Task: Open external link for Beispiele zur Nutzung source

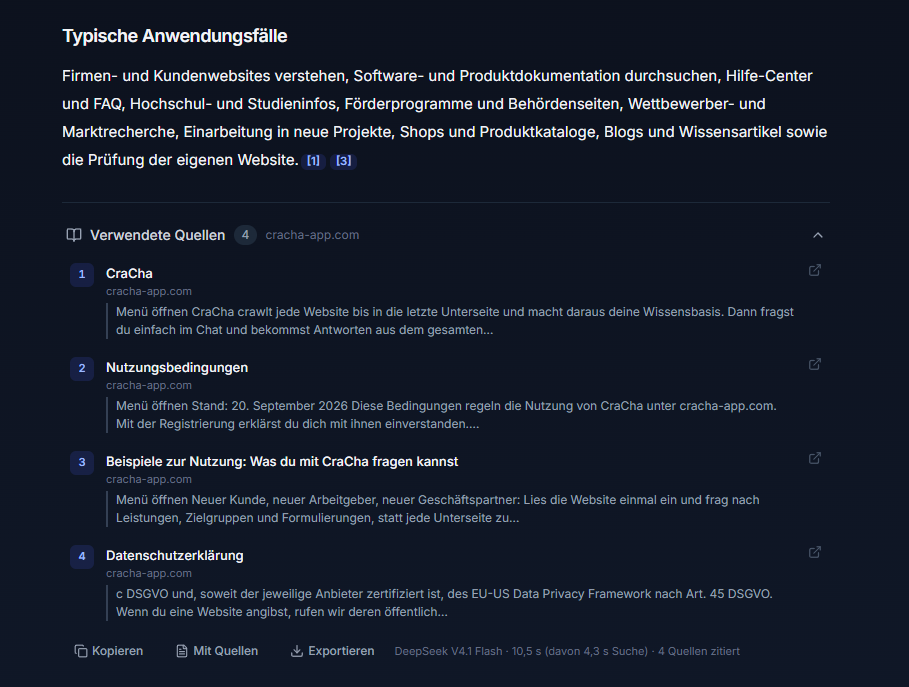Action: pos(815,458)
